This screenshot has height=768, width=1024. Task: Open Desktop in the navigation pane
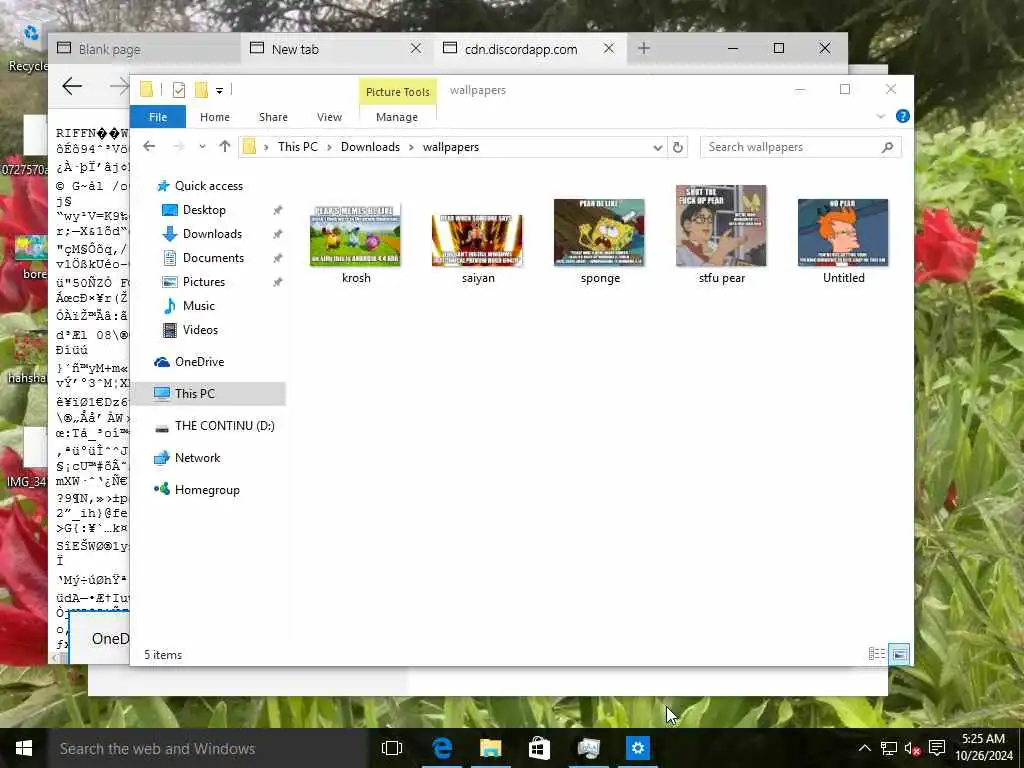pos(204,210)
